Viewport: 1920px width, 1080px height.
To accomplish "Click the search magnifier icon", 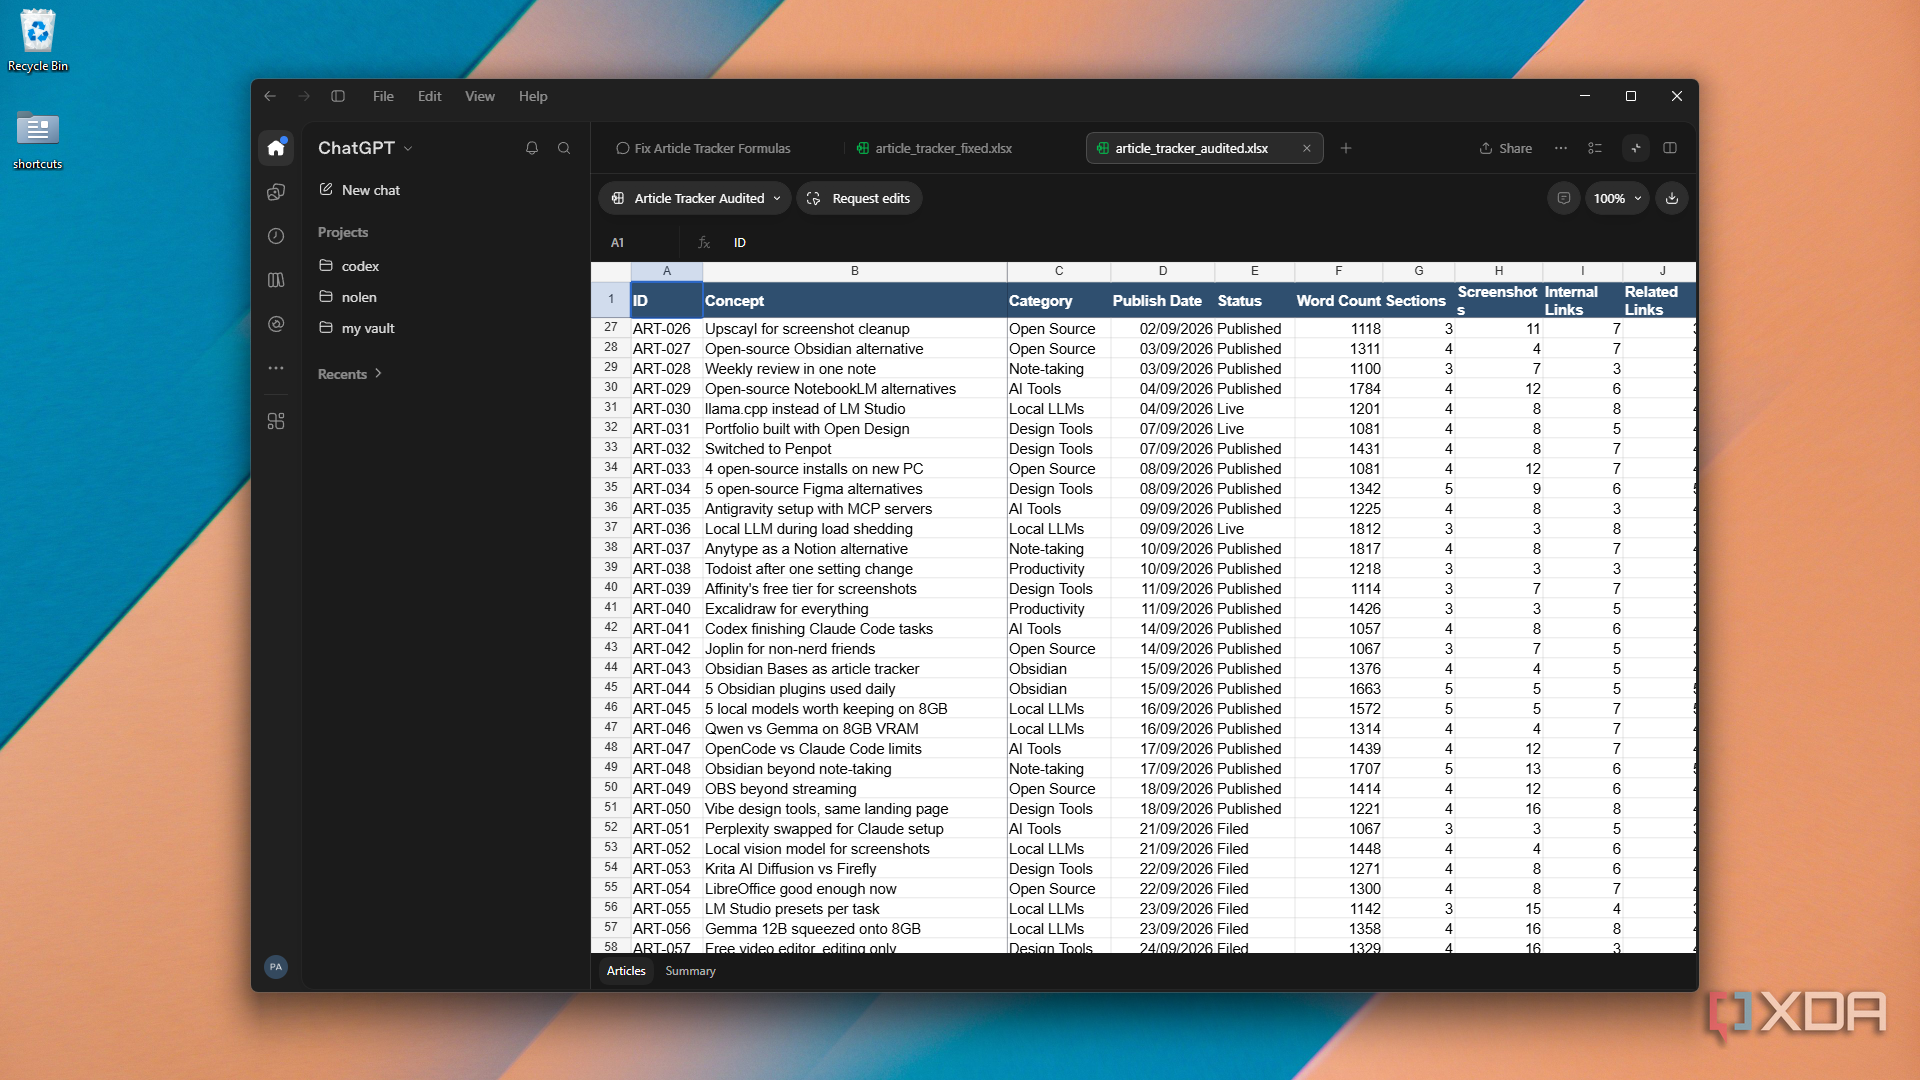I will tap(564, 148).
